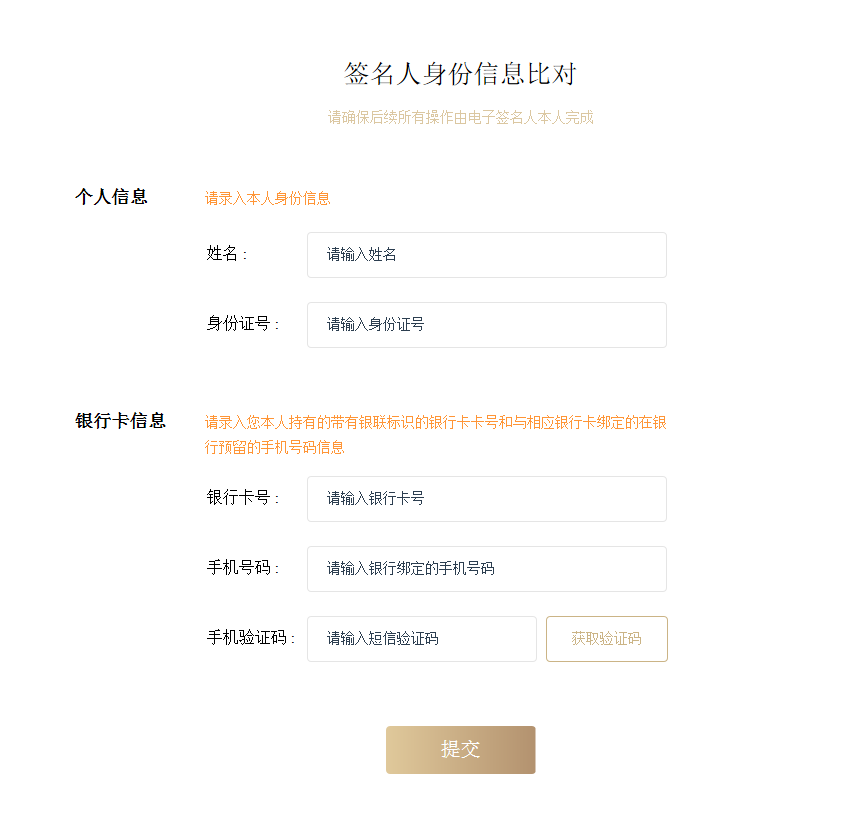Click the orange hint 请录入本人身份信息

pos(268,198)
